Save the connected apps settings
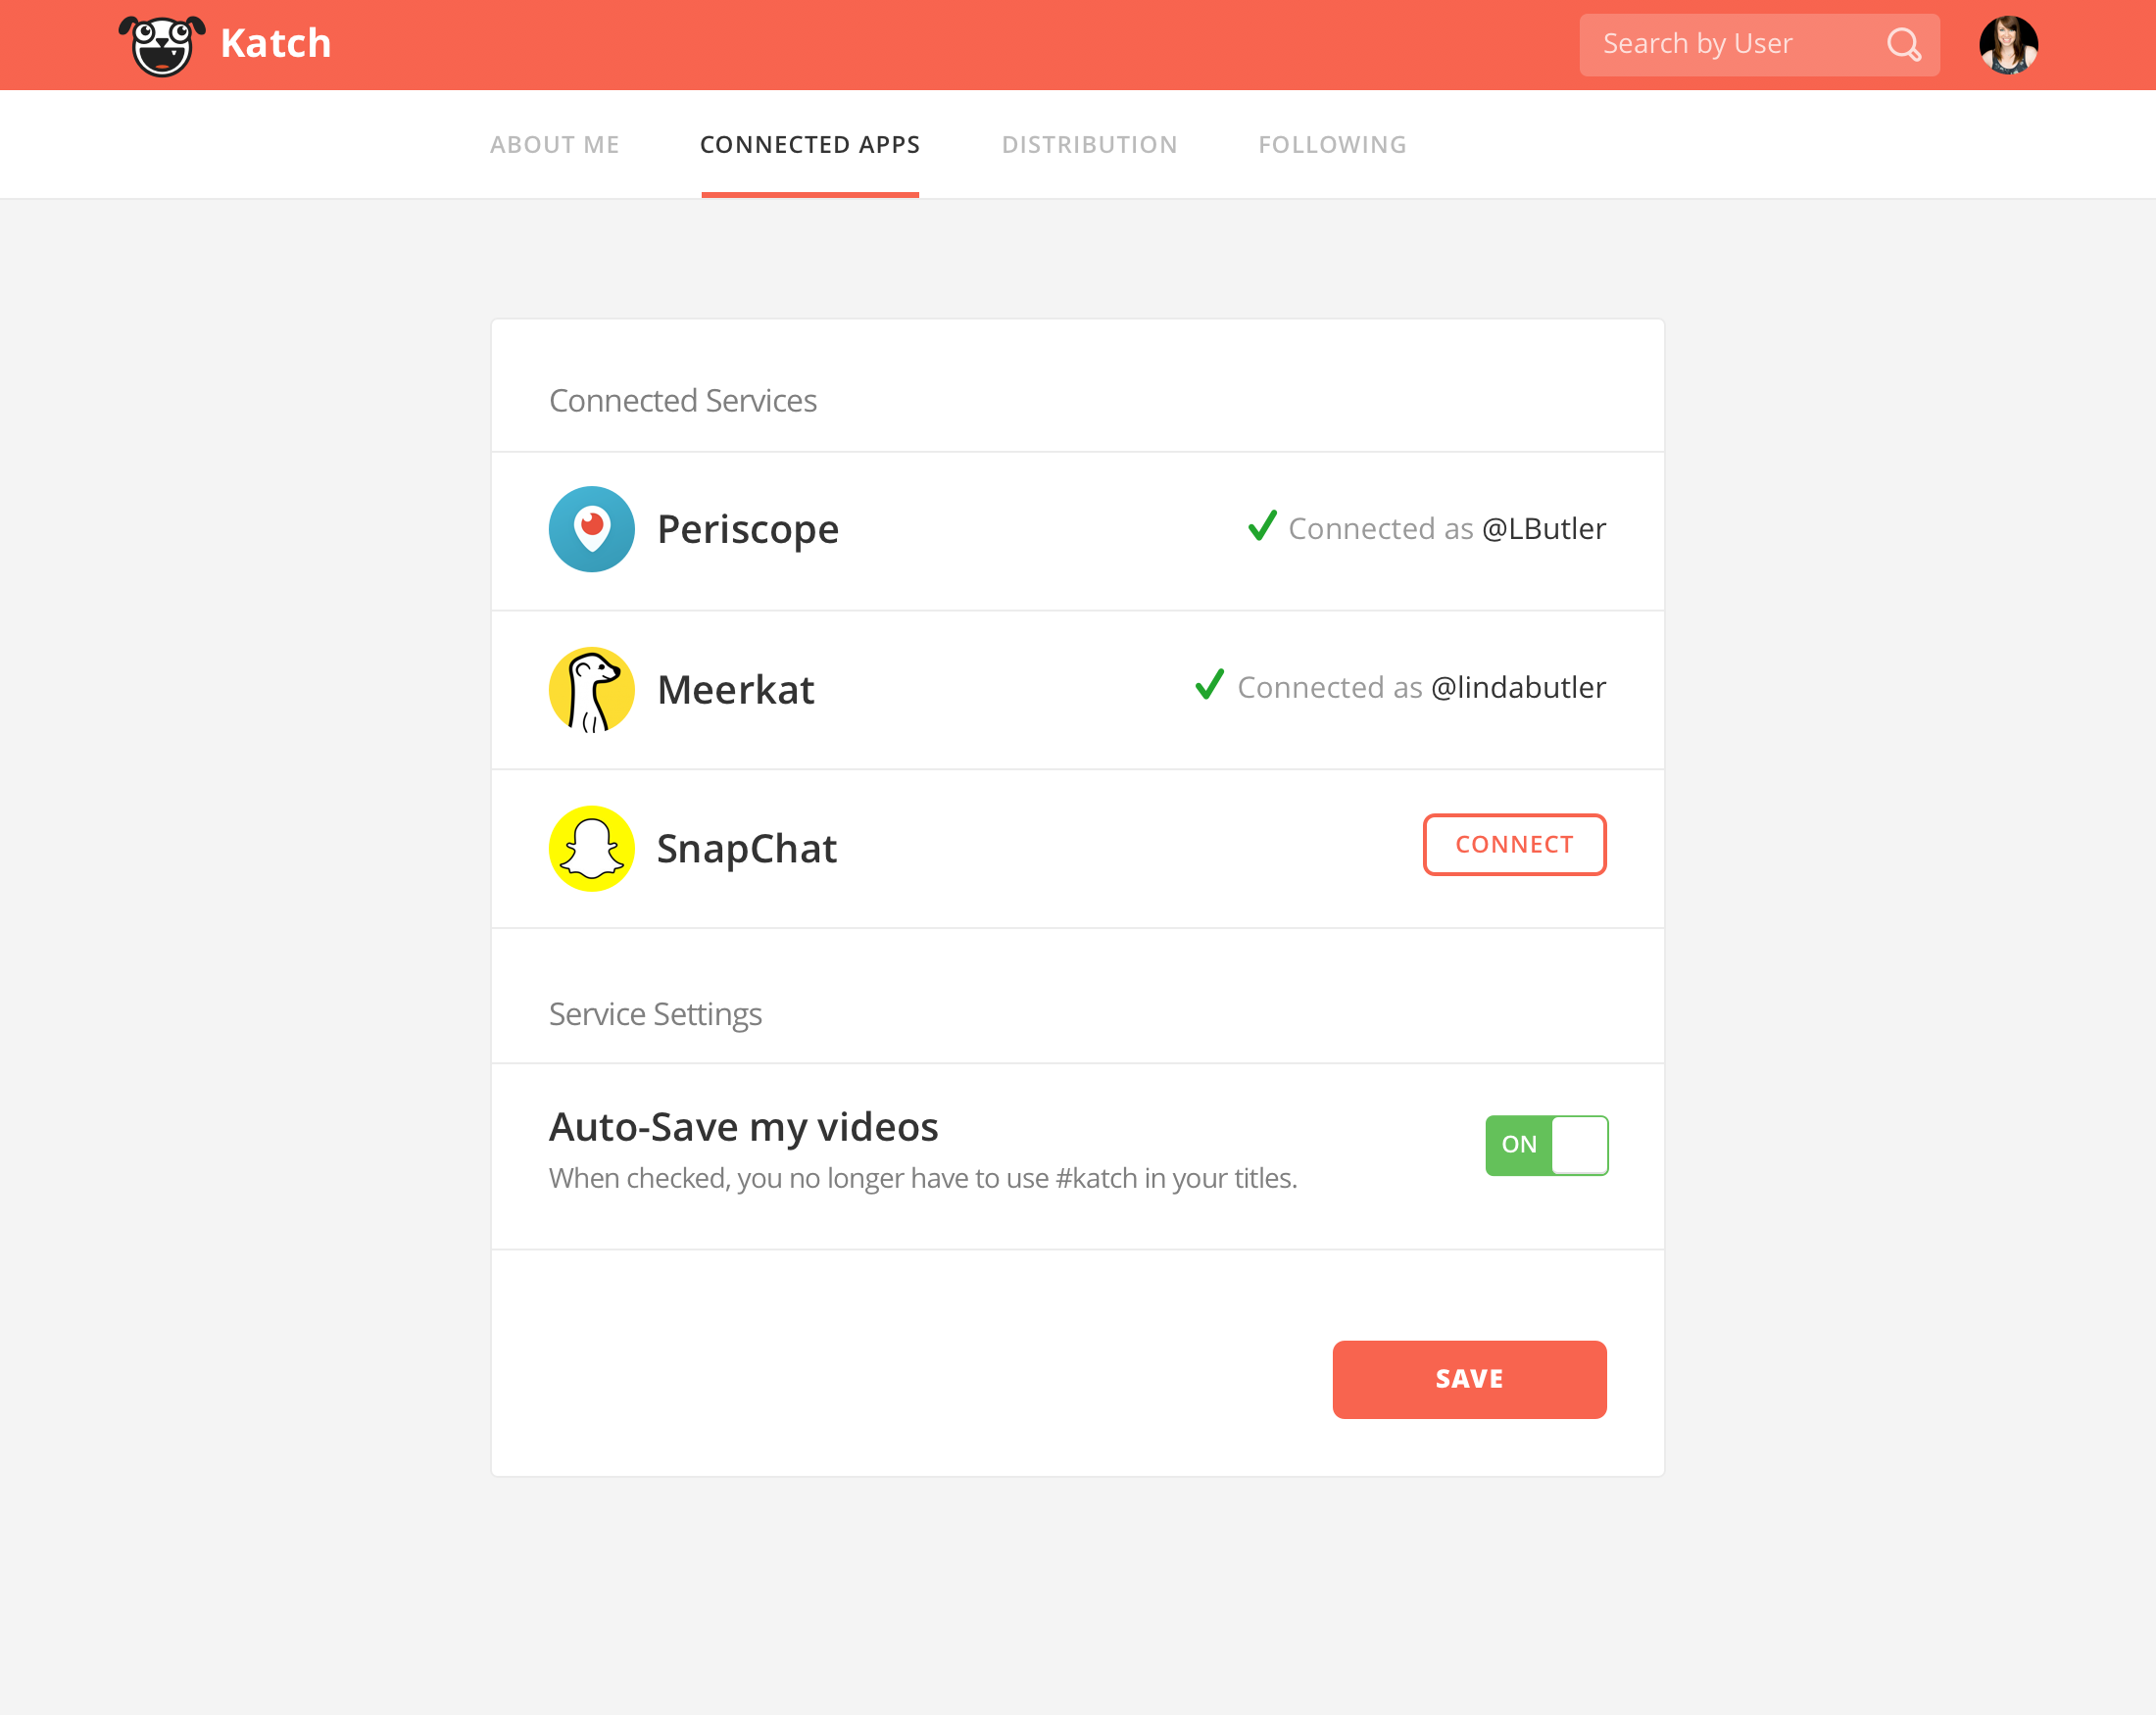The image size is (2156, 1715). 1469,1379
